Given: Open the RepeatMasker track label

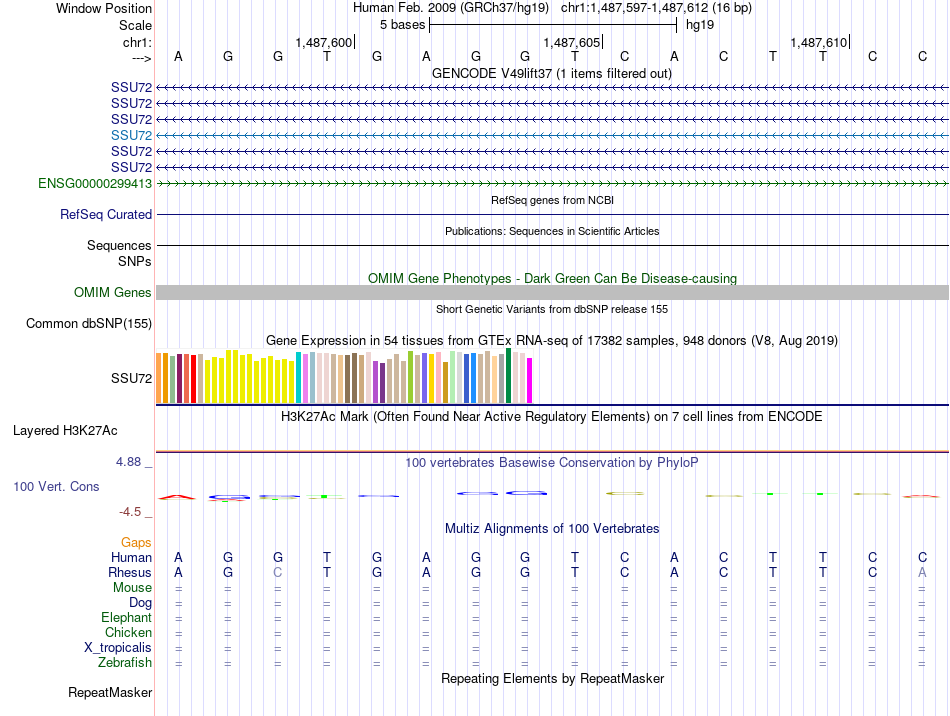Looking at the screenshot, I should click(110, 692).
